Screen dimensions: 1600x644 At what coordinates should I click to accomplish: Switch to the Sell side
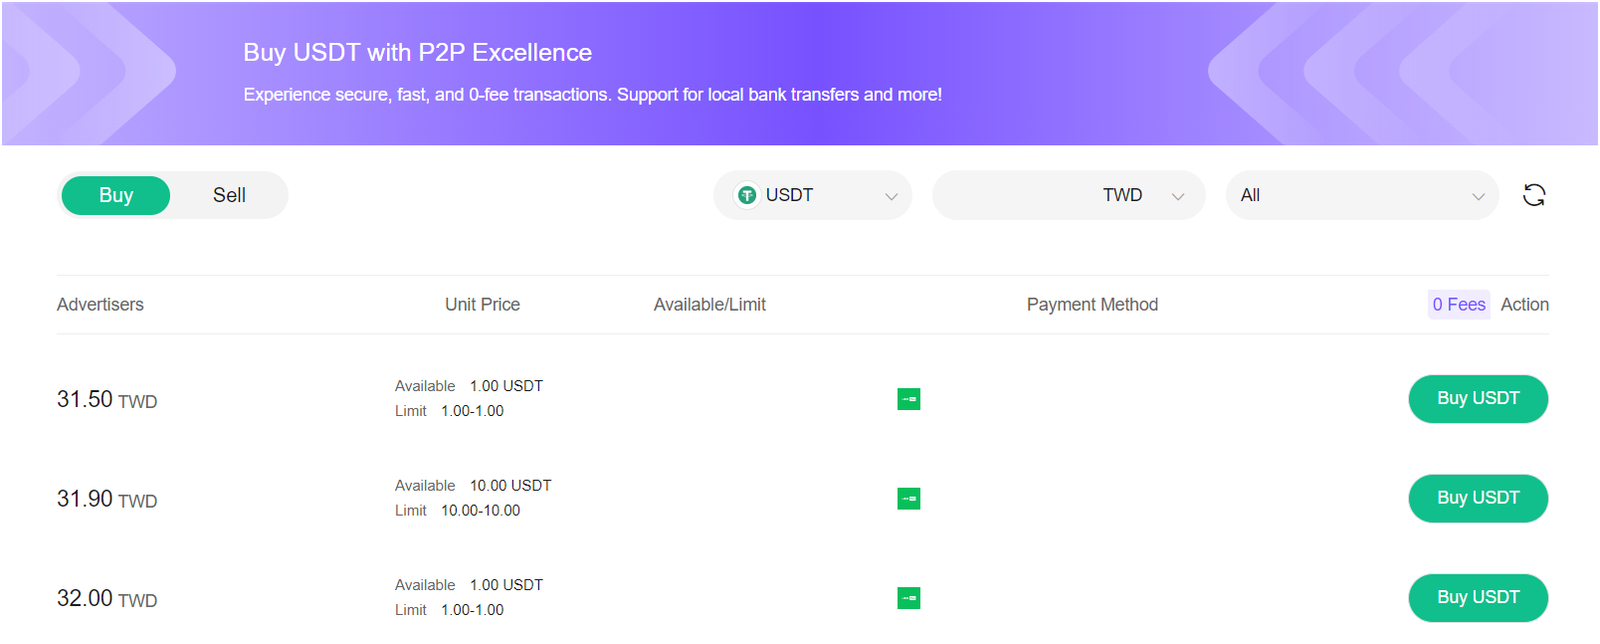point(228,195)
